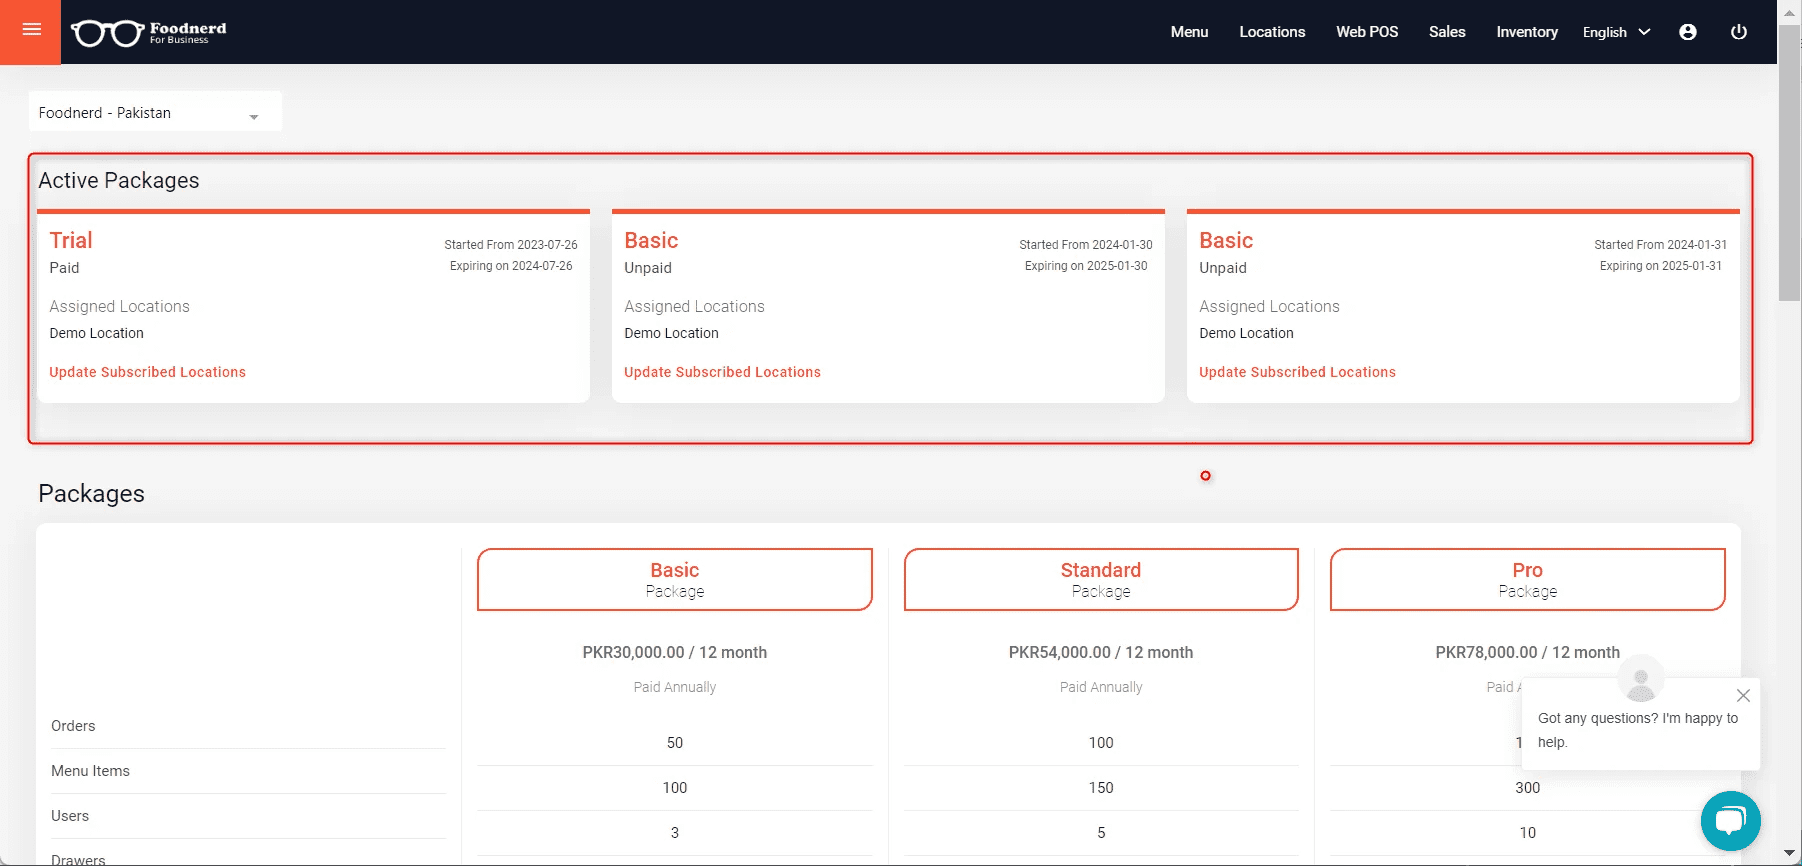Open the Foodnerd - Pakistan business dropdown
Screen dimensions: 1802x866
(x=155, y=112)
